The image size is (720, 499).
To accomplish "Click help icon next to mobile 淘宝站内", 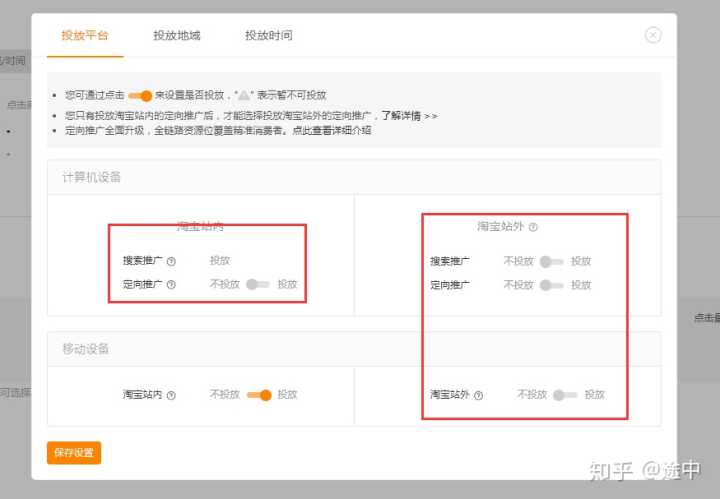I will point(171,396).
